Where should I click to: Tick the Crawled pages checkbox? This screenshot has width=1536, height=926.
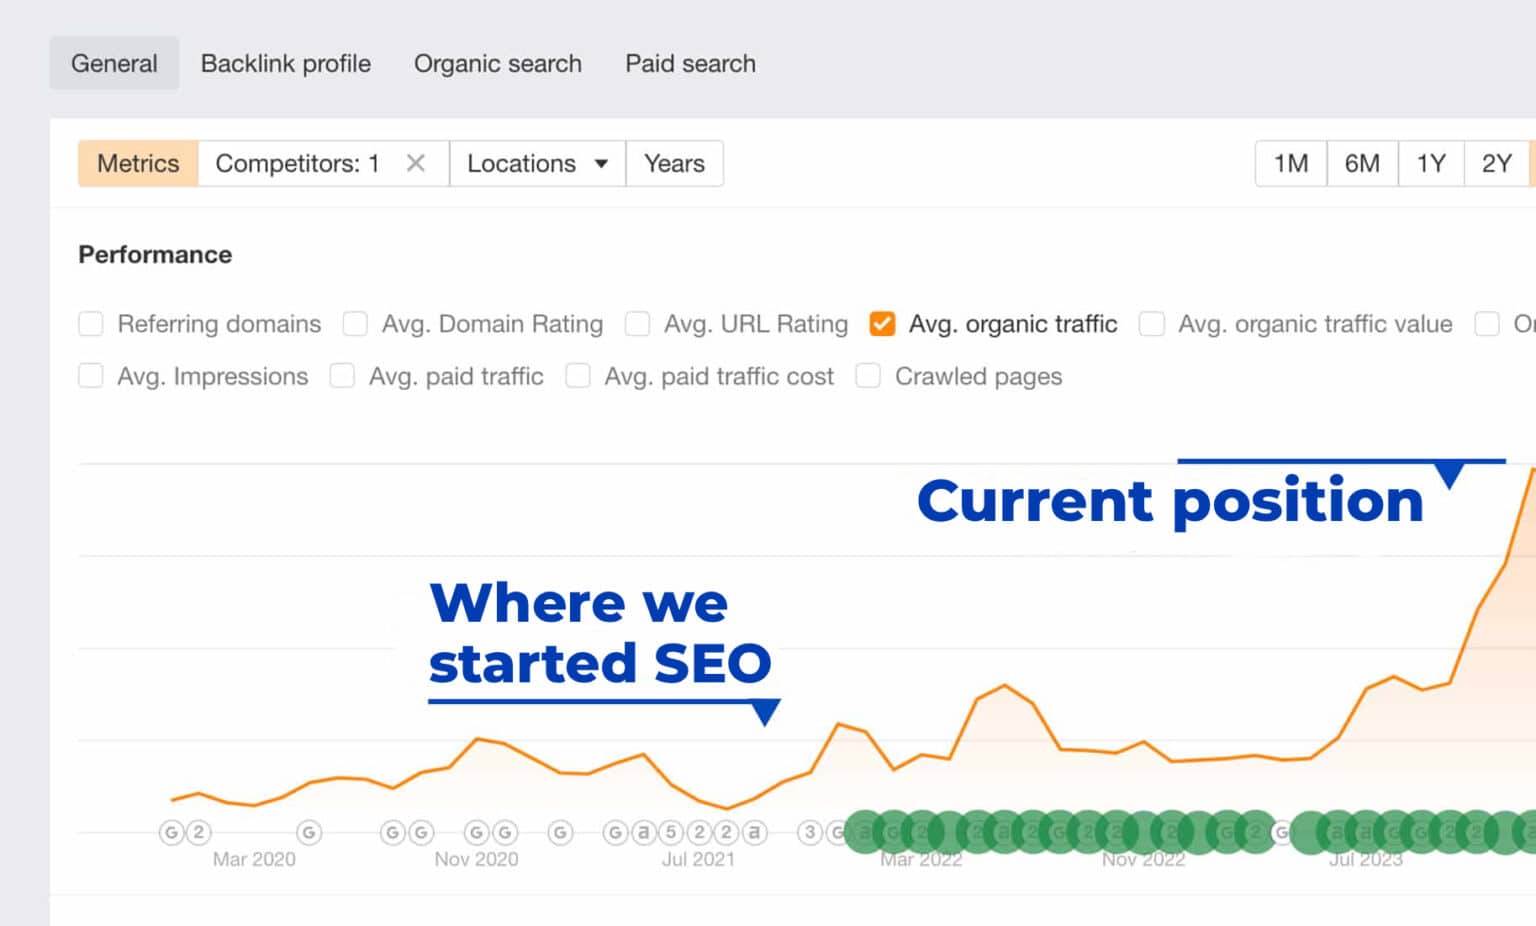(868, 376)
